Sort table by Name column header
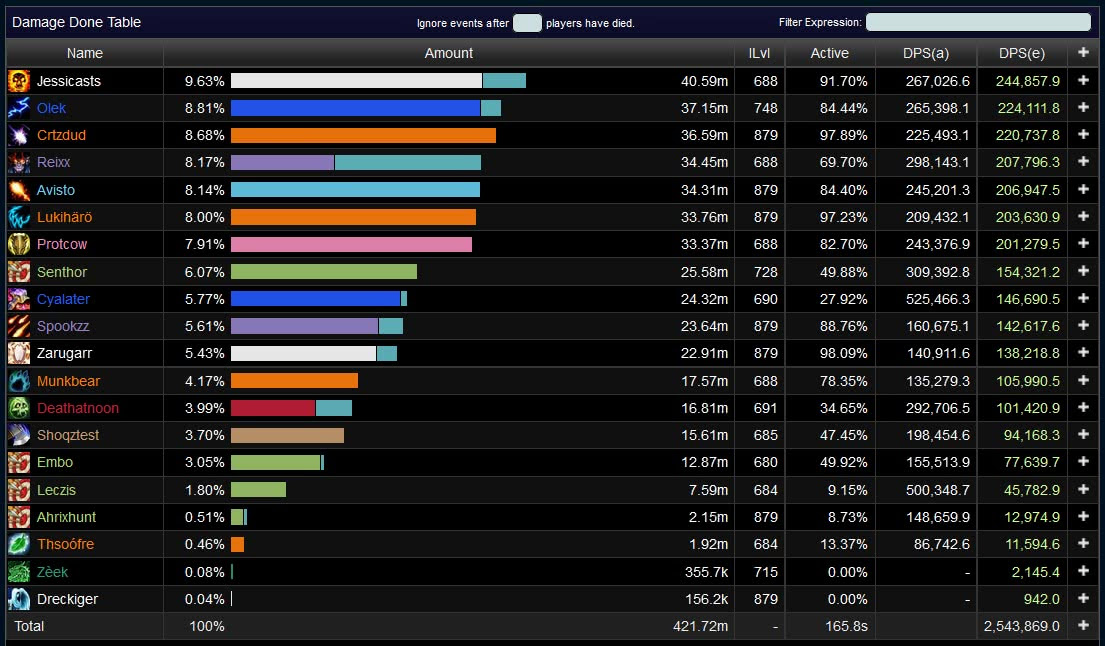The width and height of the screenshot is (1105, 646). (x=85, y=53)
